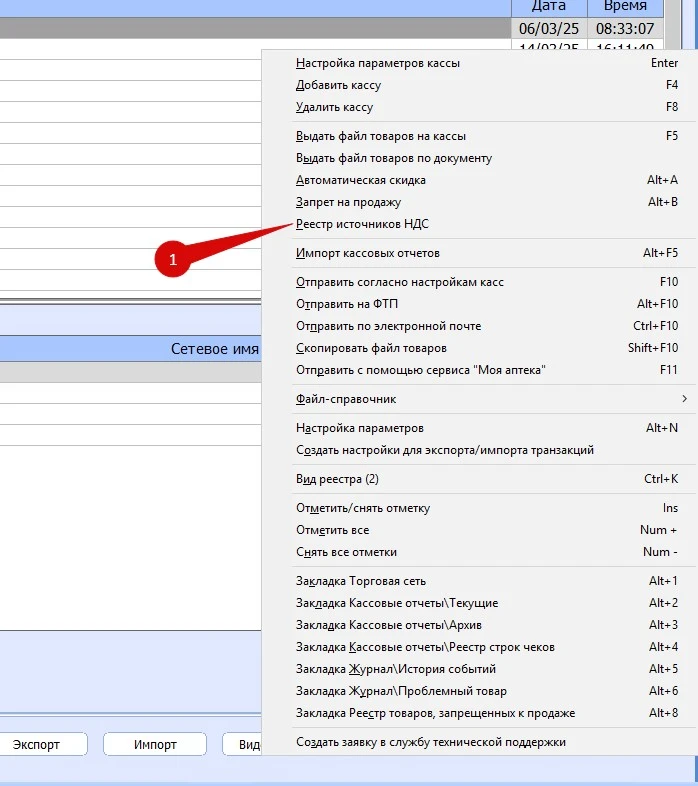Choose 'Импорт кассовых отчетов'
698x786 pixels.
[x=367, y=253]
